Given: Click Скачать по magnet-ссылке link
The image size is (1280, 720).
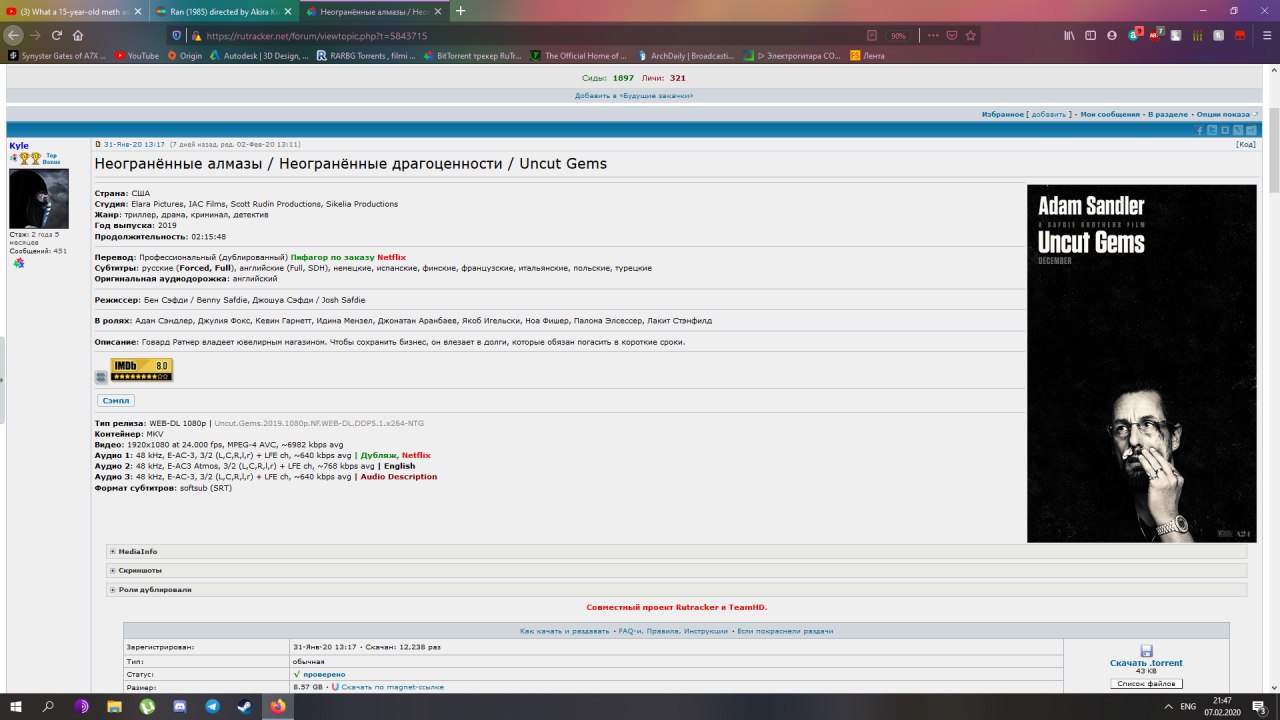Looking at the screenshot, I should point(392,687).
